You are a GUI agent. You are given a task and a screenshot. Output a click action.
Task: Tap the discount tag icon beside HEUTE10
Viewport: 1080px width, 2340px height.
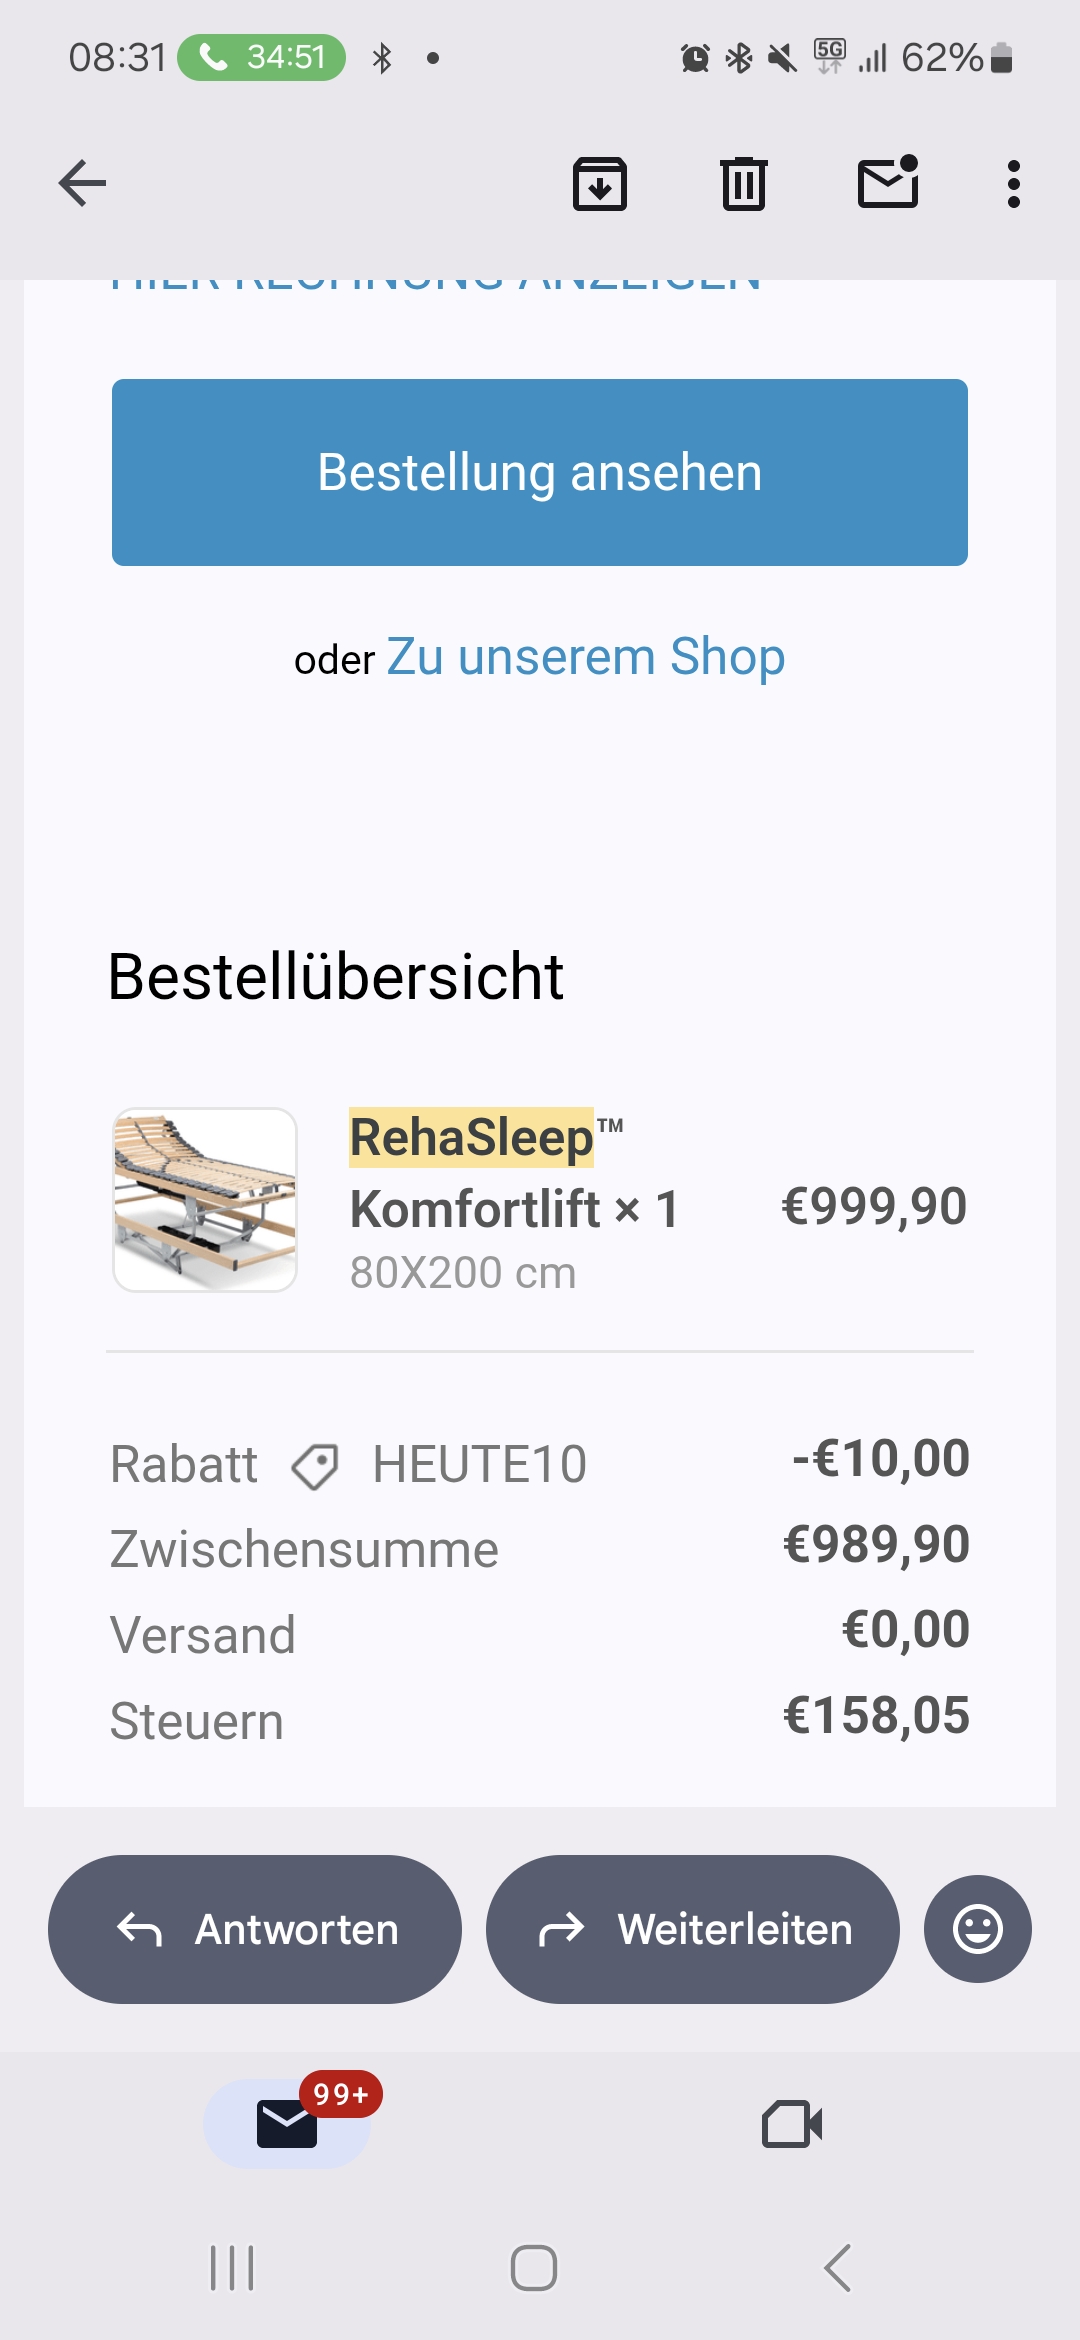click(315, 1466)
